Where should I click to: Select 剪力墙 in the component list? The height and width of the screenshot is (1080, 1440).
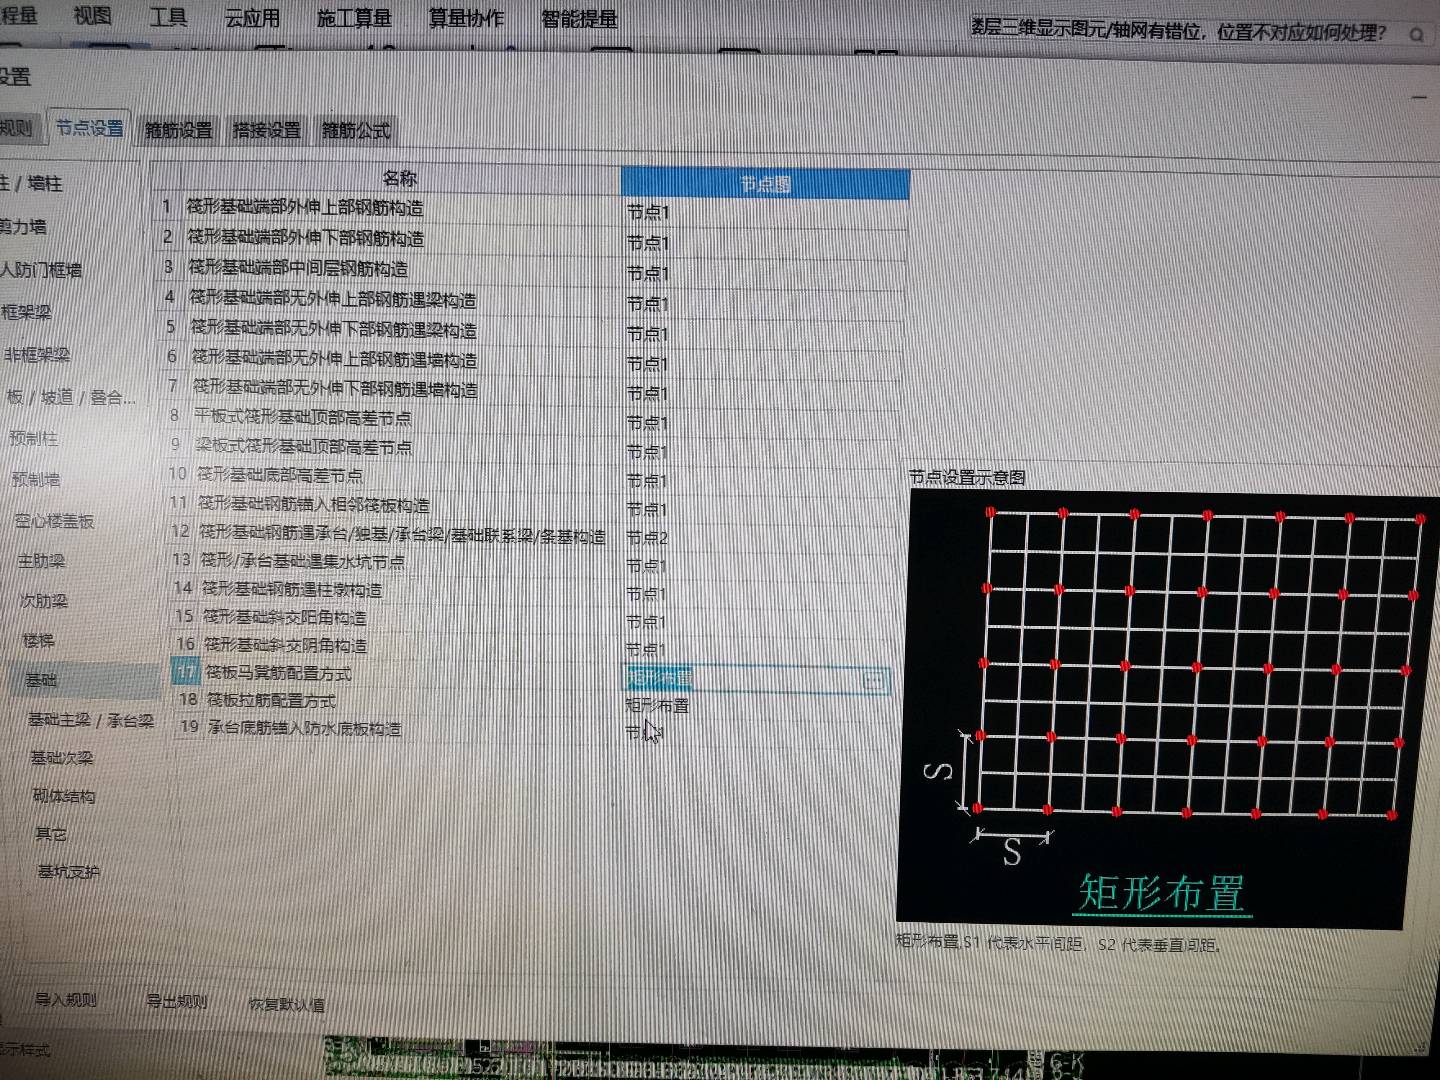coord(23,227)
